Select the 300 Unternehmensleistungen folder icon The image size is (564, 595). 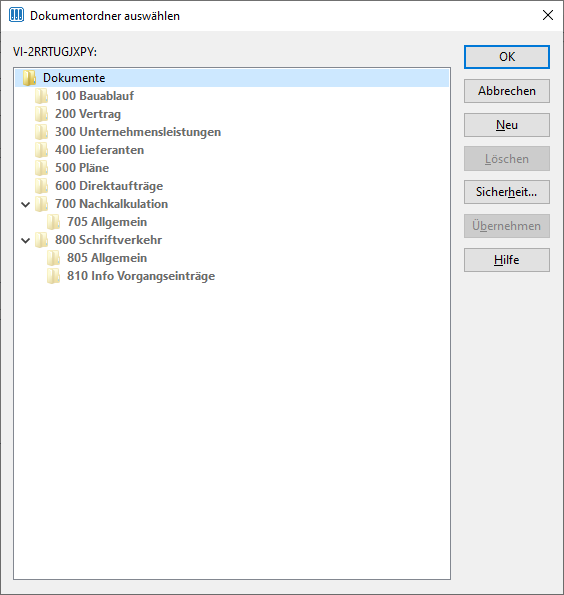click(41, 132)
